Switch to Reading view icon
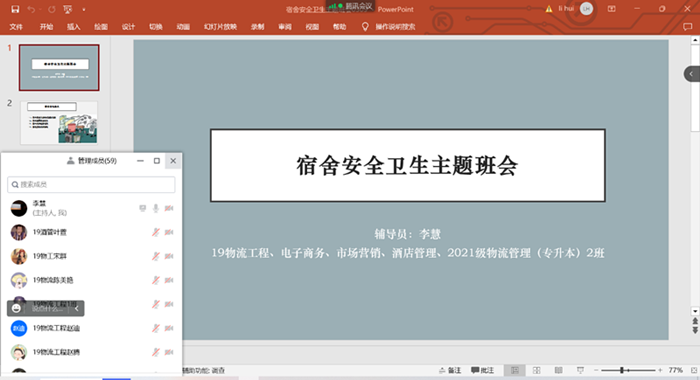The image size is (700, 380). pyautogui.click(x=558, y=370)
